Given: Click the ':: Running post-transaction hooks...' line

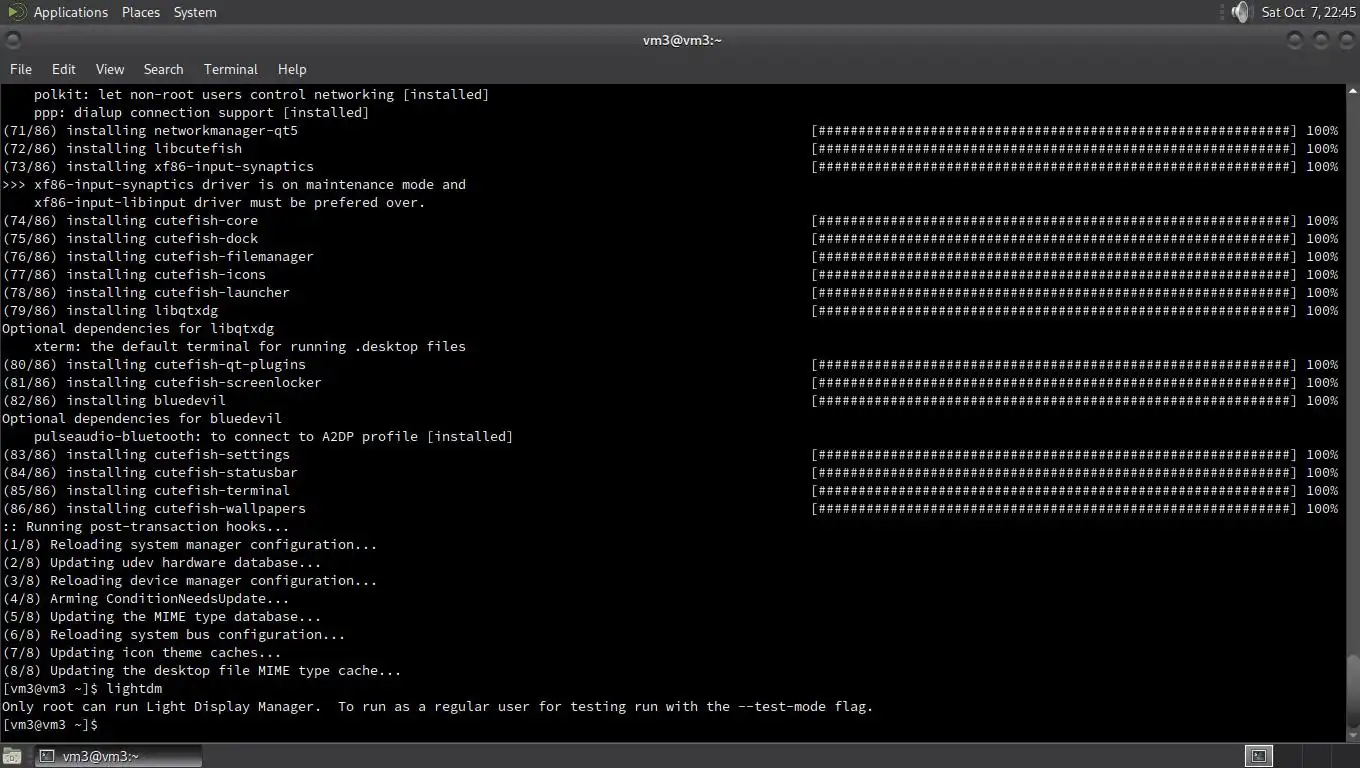Looking at the screenshot, I should (x=146, y=527).
